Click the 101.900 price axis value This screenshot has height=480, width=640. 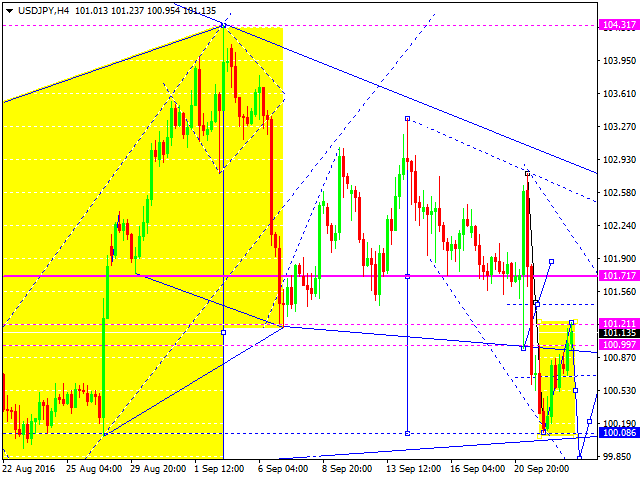pos(620,259)
